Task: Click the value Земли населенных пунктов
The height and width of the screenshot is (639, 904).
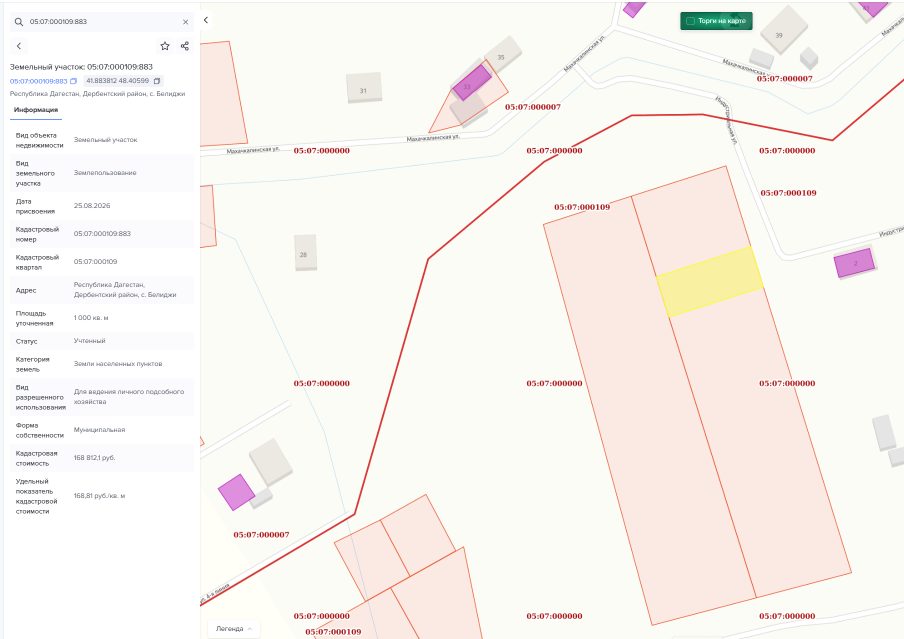Action: [118, 364]
